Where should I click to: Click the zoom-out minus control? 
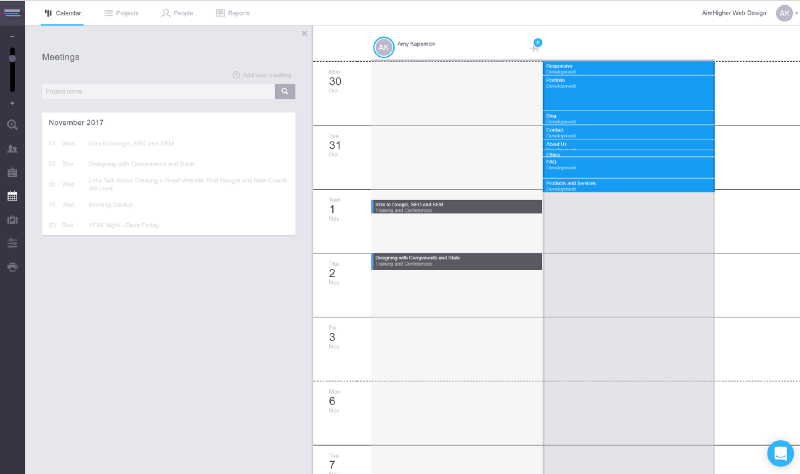[x=12, y=37]
